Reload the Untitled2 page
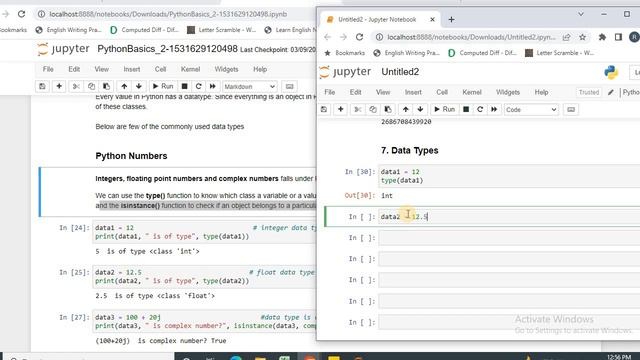This screenshot has height=360, width=640. click(359, 37)
